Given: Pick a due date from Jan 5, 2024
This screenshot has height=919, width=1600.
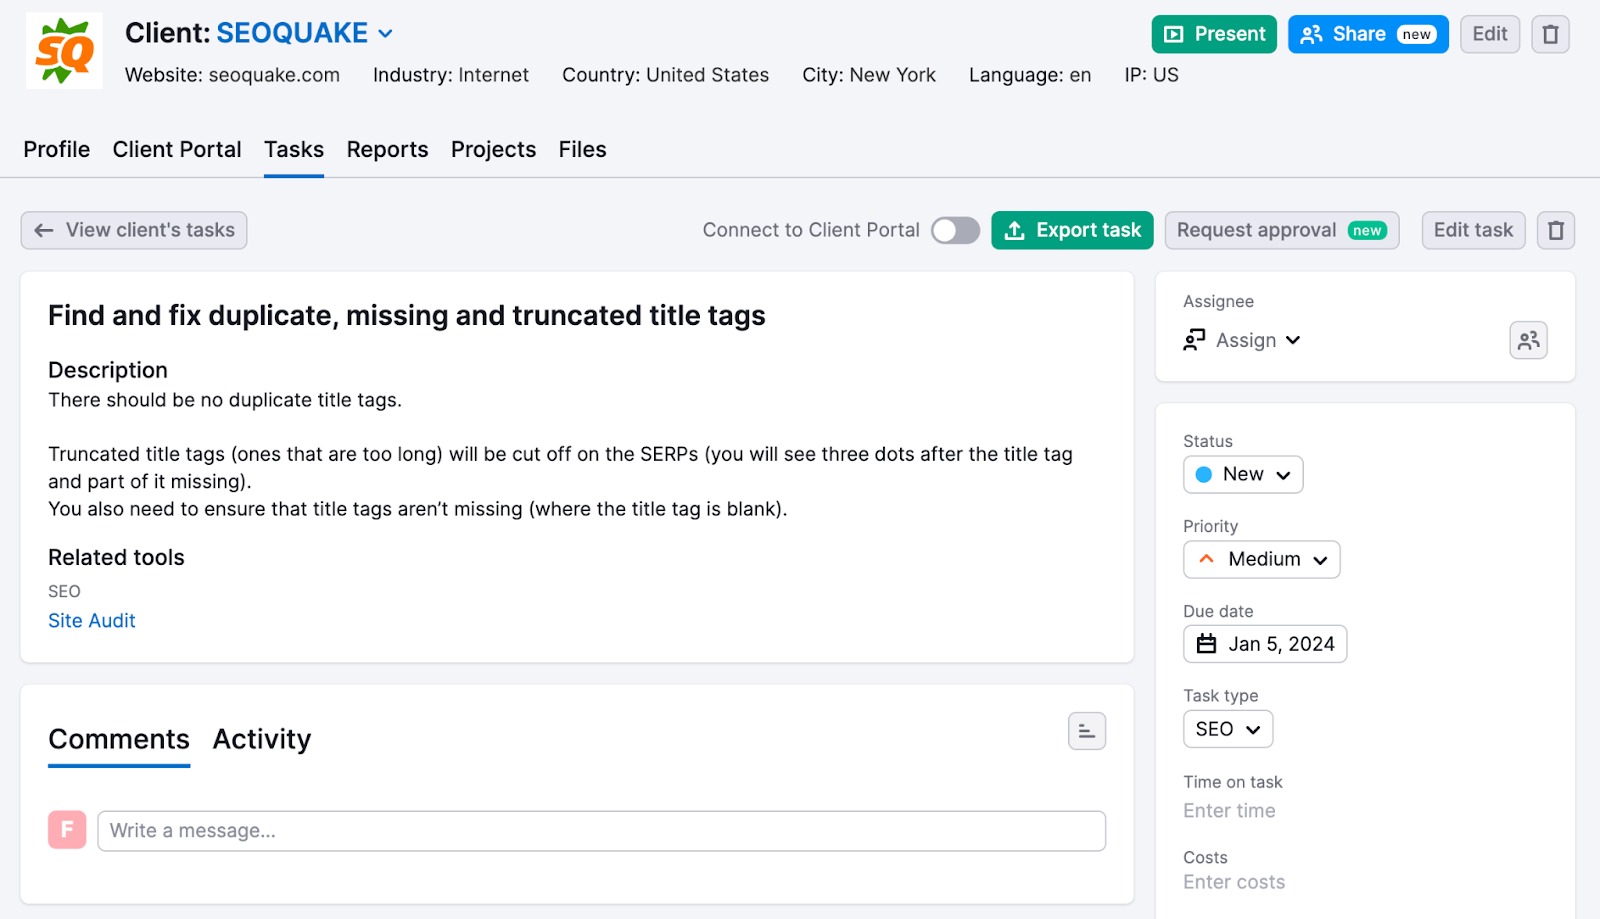Looking at the screenshot, I should [x=1265, y=644].
